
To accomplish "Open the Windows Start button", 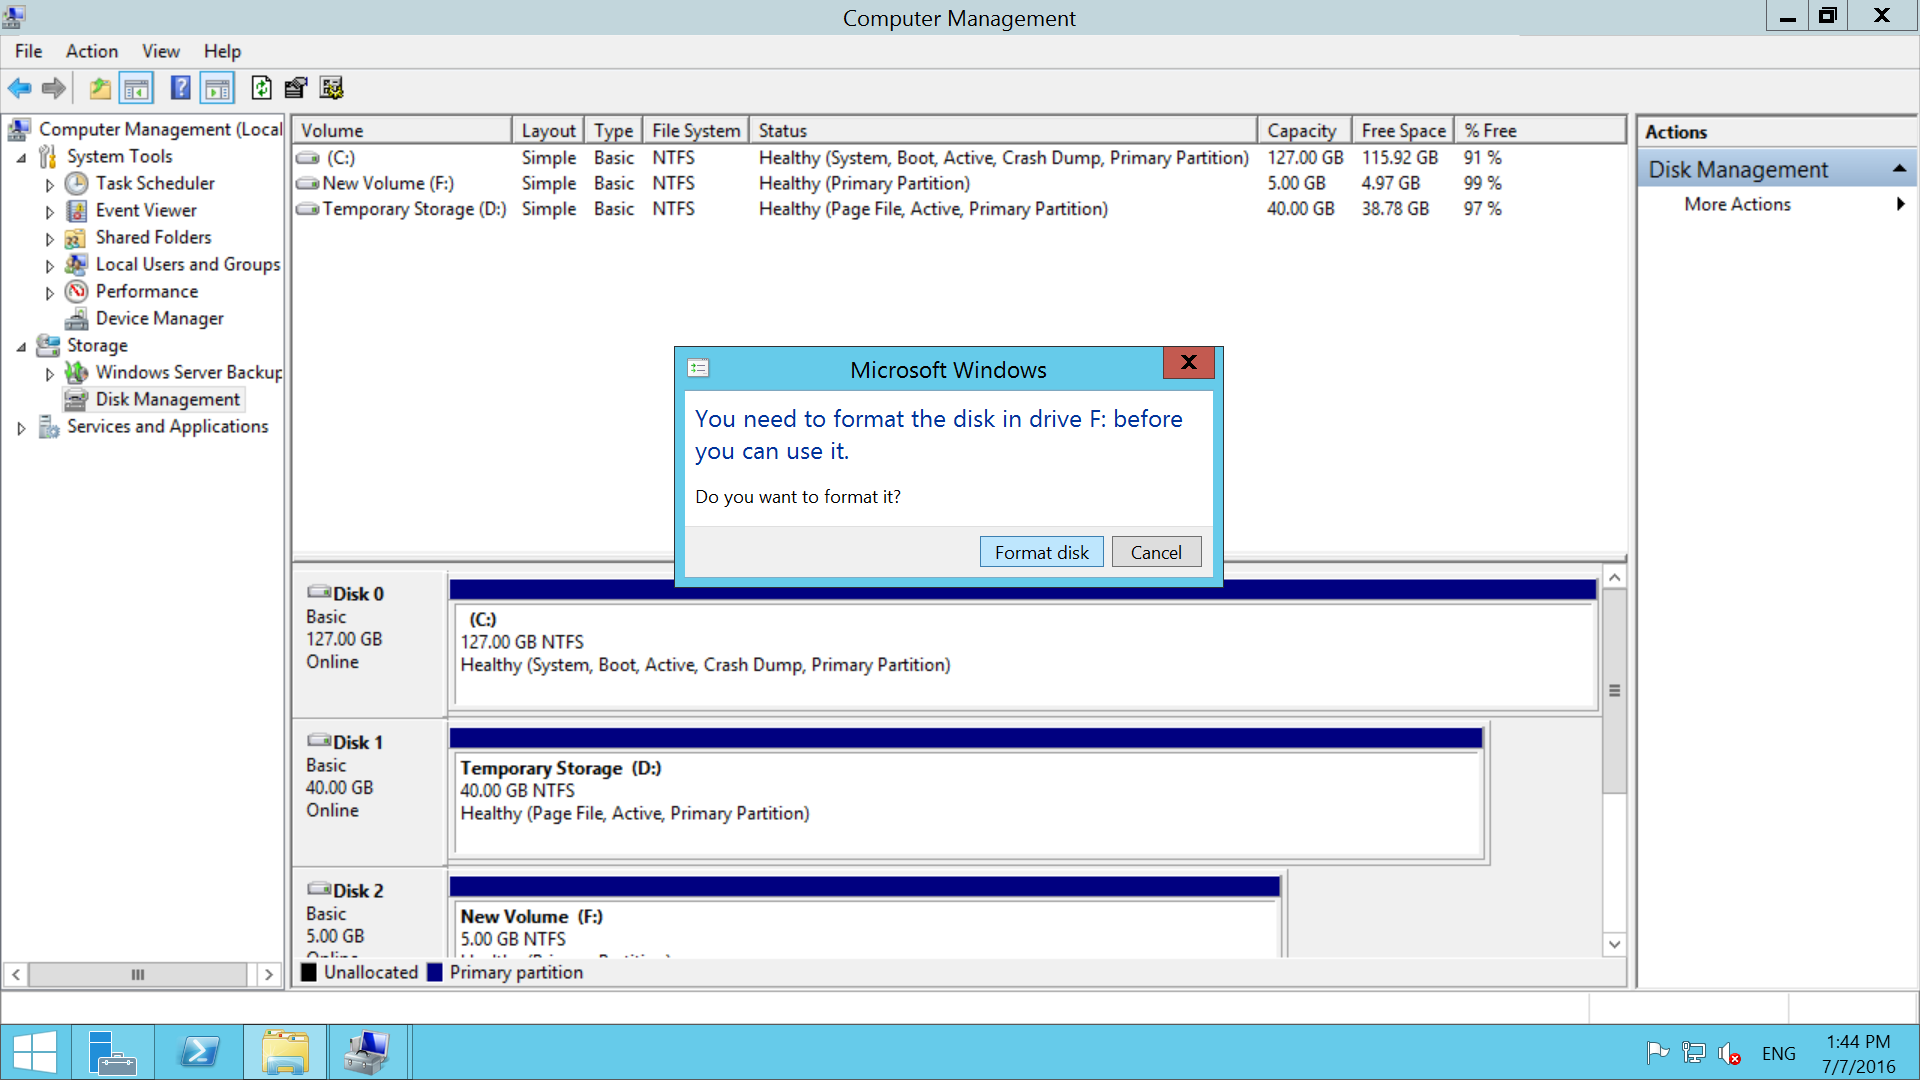I will coord(35,1052).
